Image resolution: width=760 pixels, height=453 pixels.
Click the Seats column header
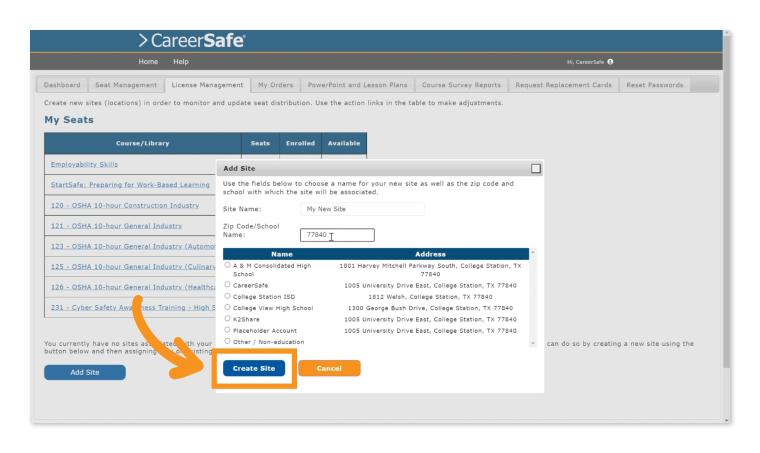260,143
